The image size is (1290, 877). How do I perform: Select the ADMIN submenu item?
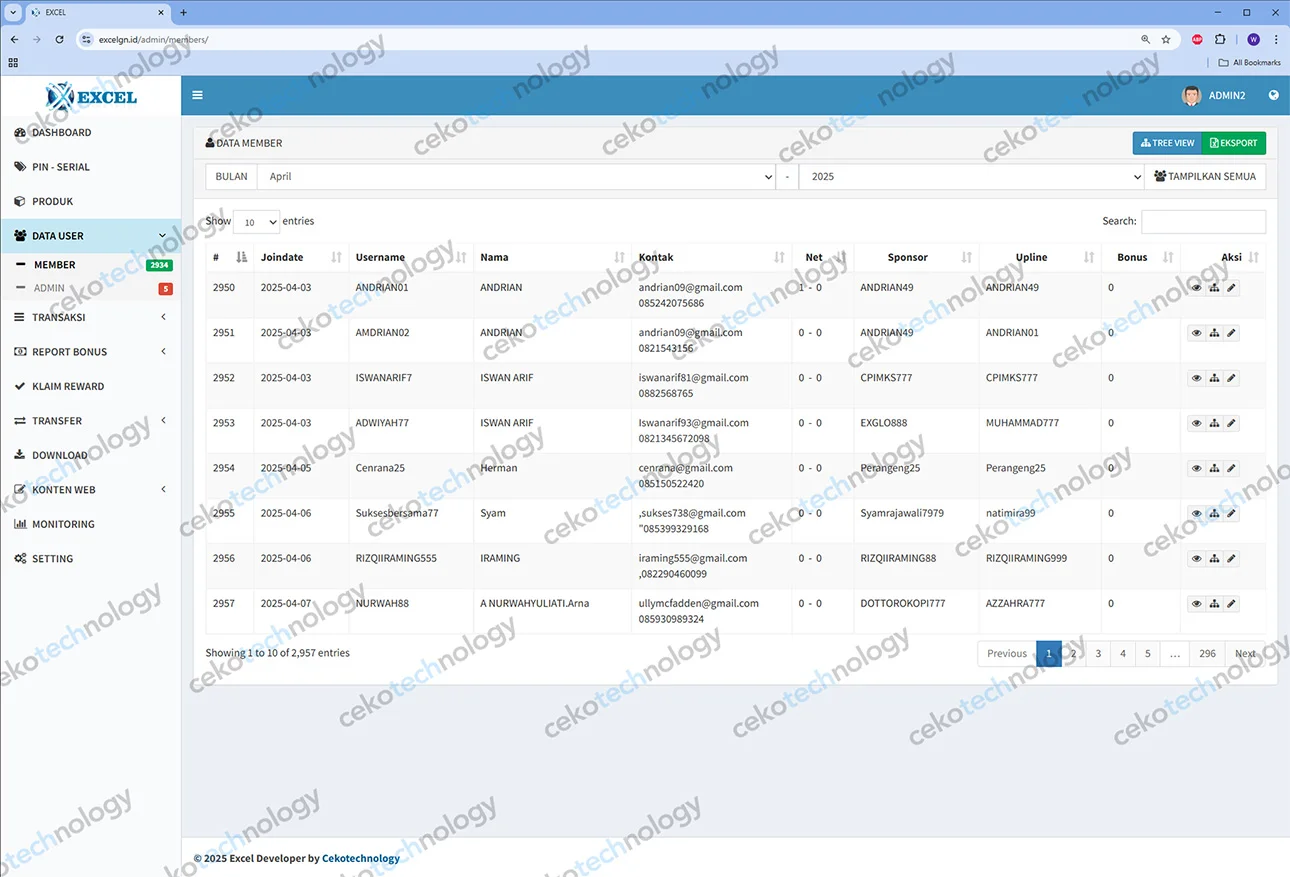click(x=49, y=288)
